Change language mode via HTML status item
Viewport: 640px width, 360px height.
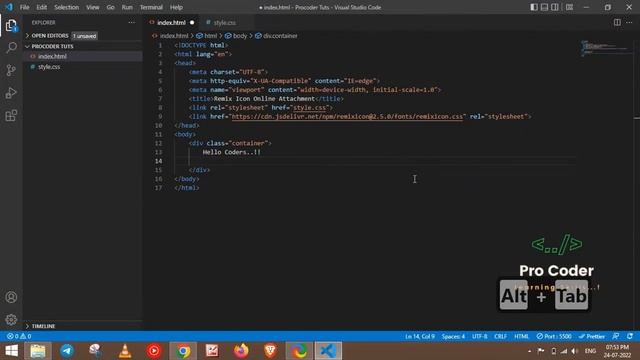521,336
